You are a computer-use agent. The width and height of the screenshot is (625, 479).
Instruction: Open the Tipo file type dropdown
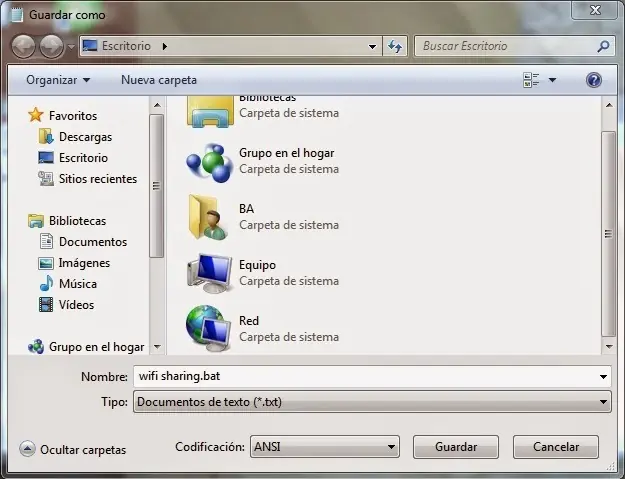click(x=372, y=402)
